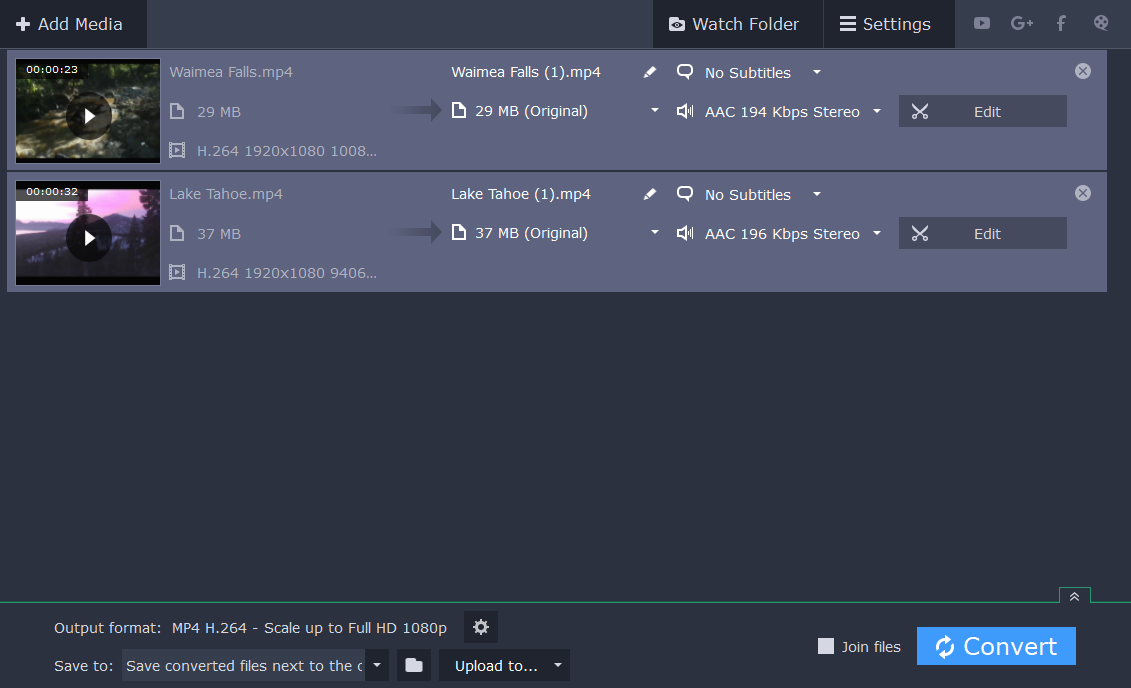This screenshot has height=688, width=1131.
Task: Open Lake Tahoe output size dropdown
Action: (655, 233)
